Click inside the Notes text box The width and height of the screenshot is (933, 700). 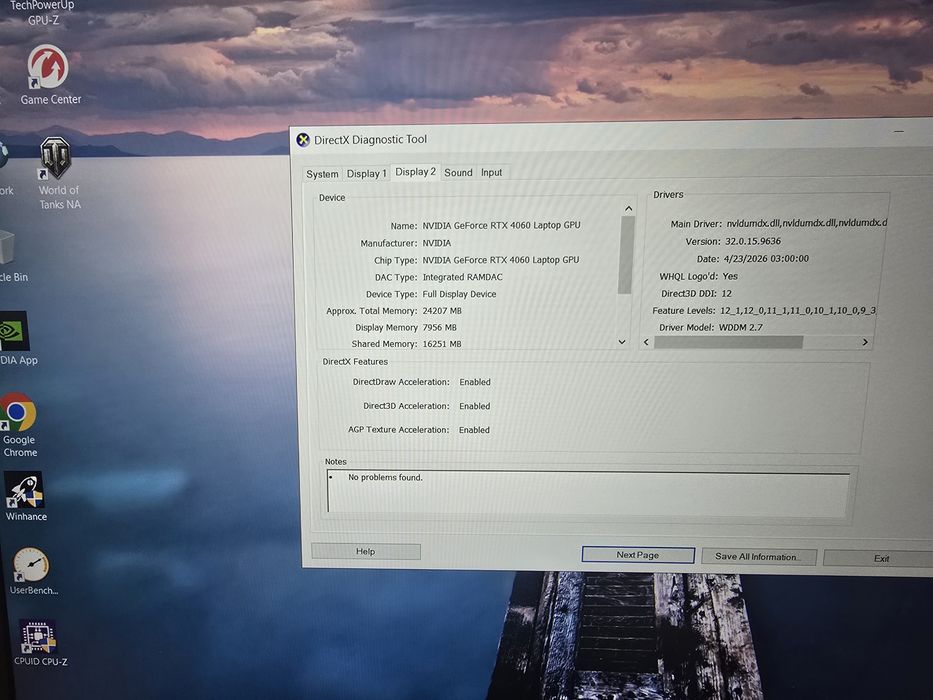[x=588, y=492]
